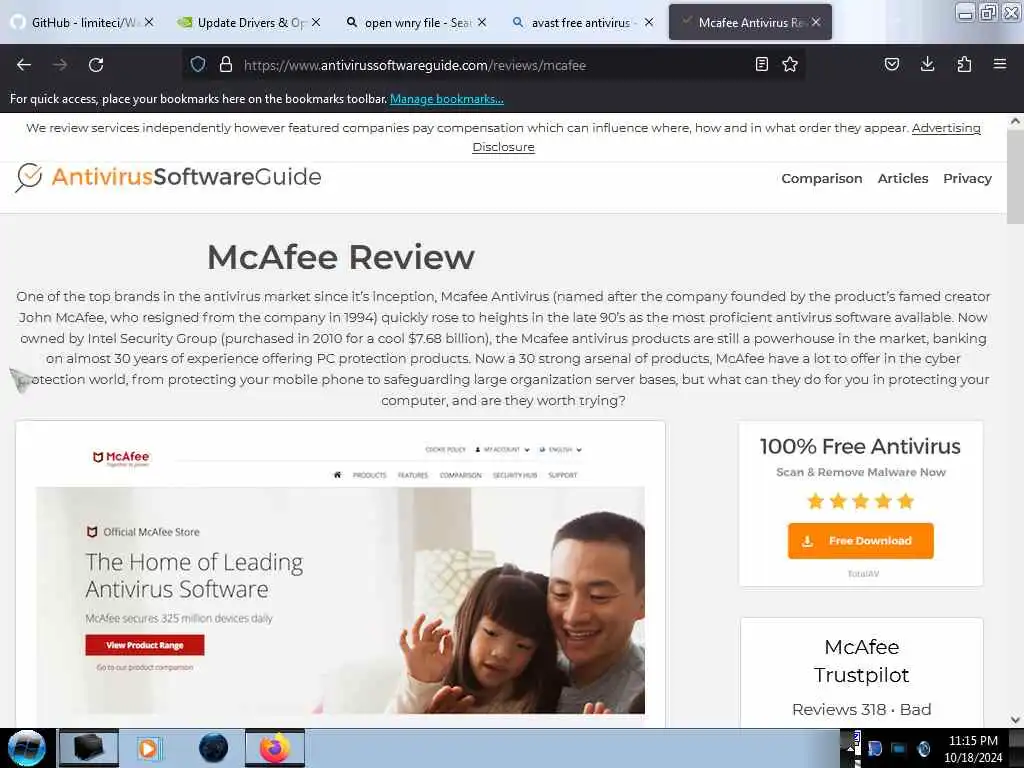Click the page scrollbar up arrow
This screenshot has height=768, width=1024.
coord(1015,121)
